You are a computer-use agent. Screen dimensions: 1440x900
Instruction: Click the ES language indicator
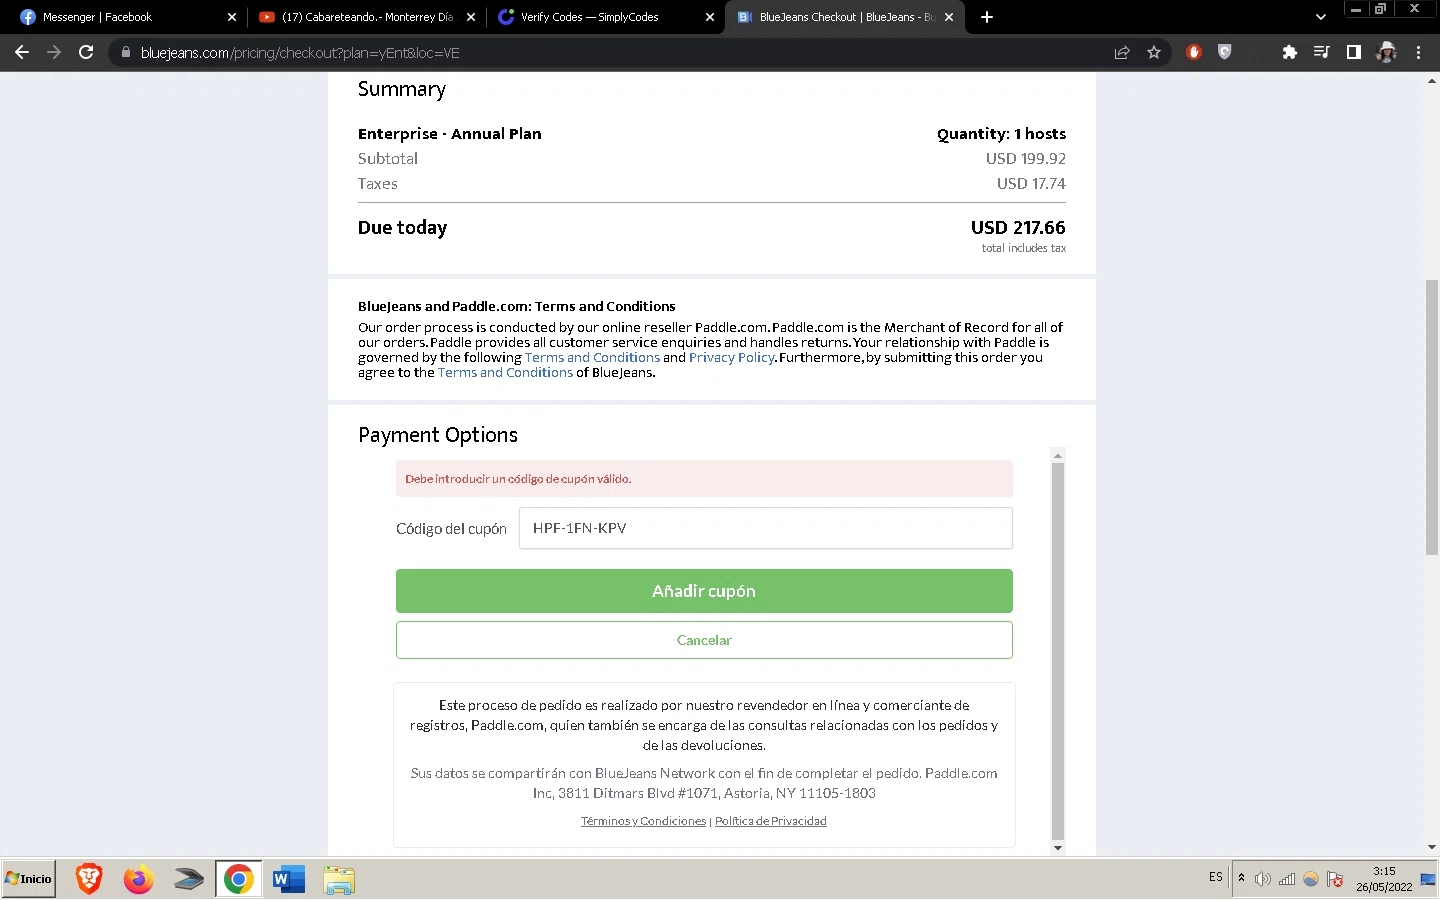(x=1216, y=877)
